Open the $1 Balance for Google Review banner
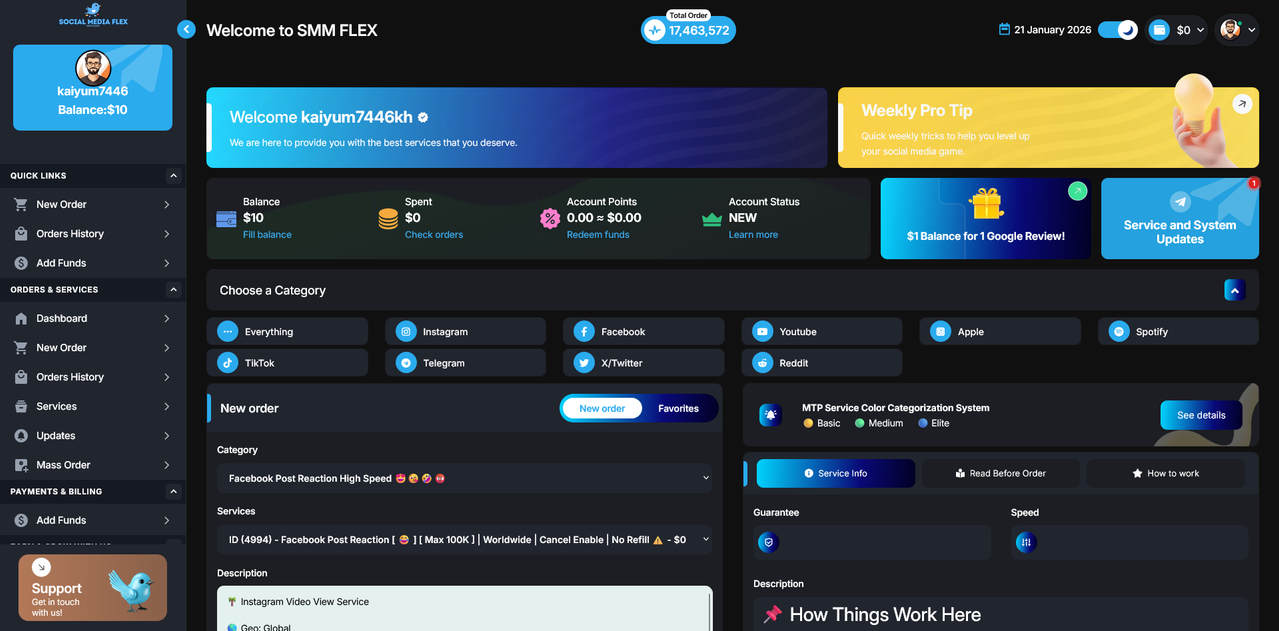The width and height of the screenshot is (1279, 631). pyautogui.click(x=986, y=219)
